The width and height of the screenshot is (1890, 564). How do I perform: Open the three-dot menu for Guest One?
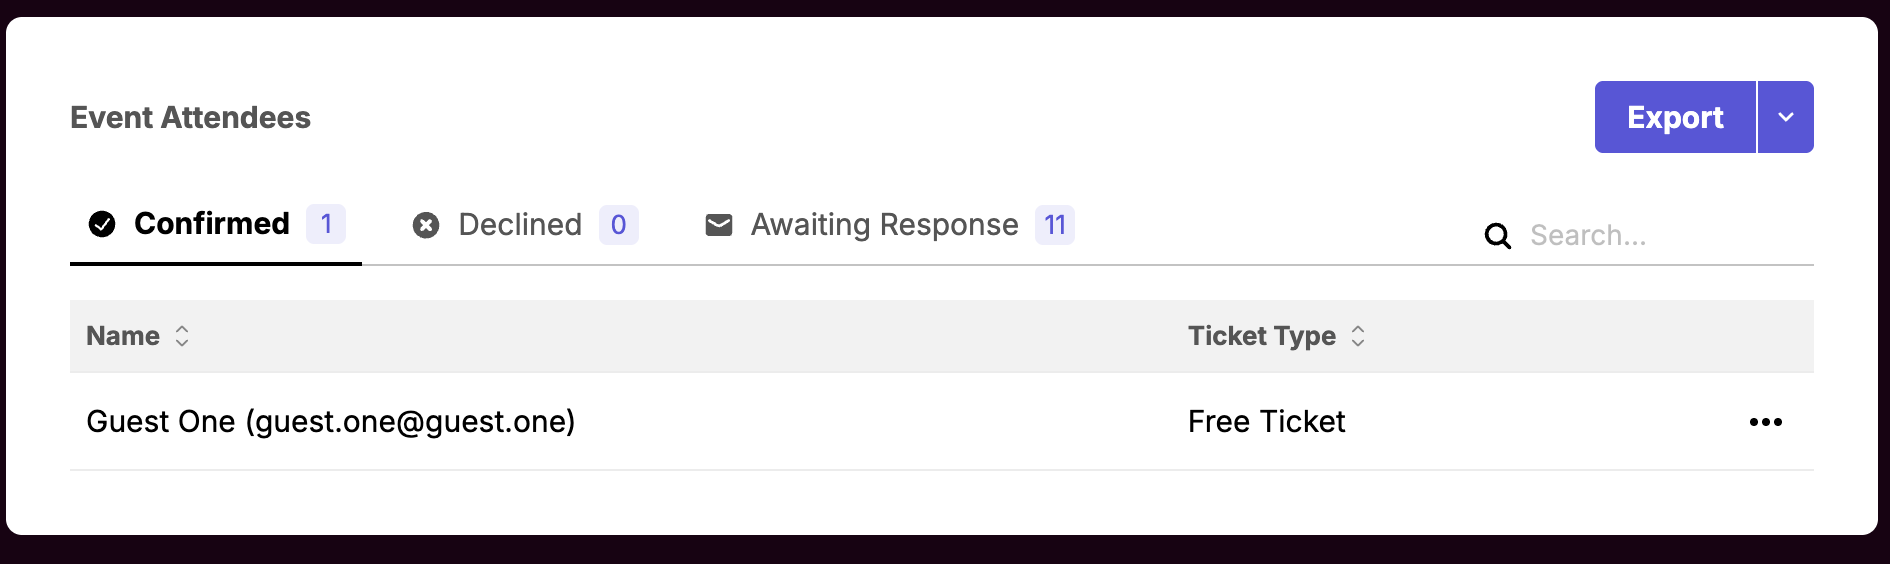pos(1765,422)
